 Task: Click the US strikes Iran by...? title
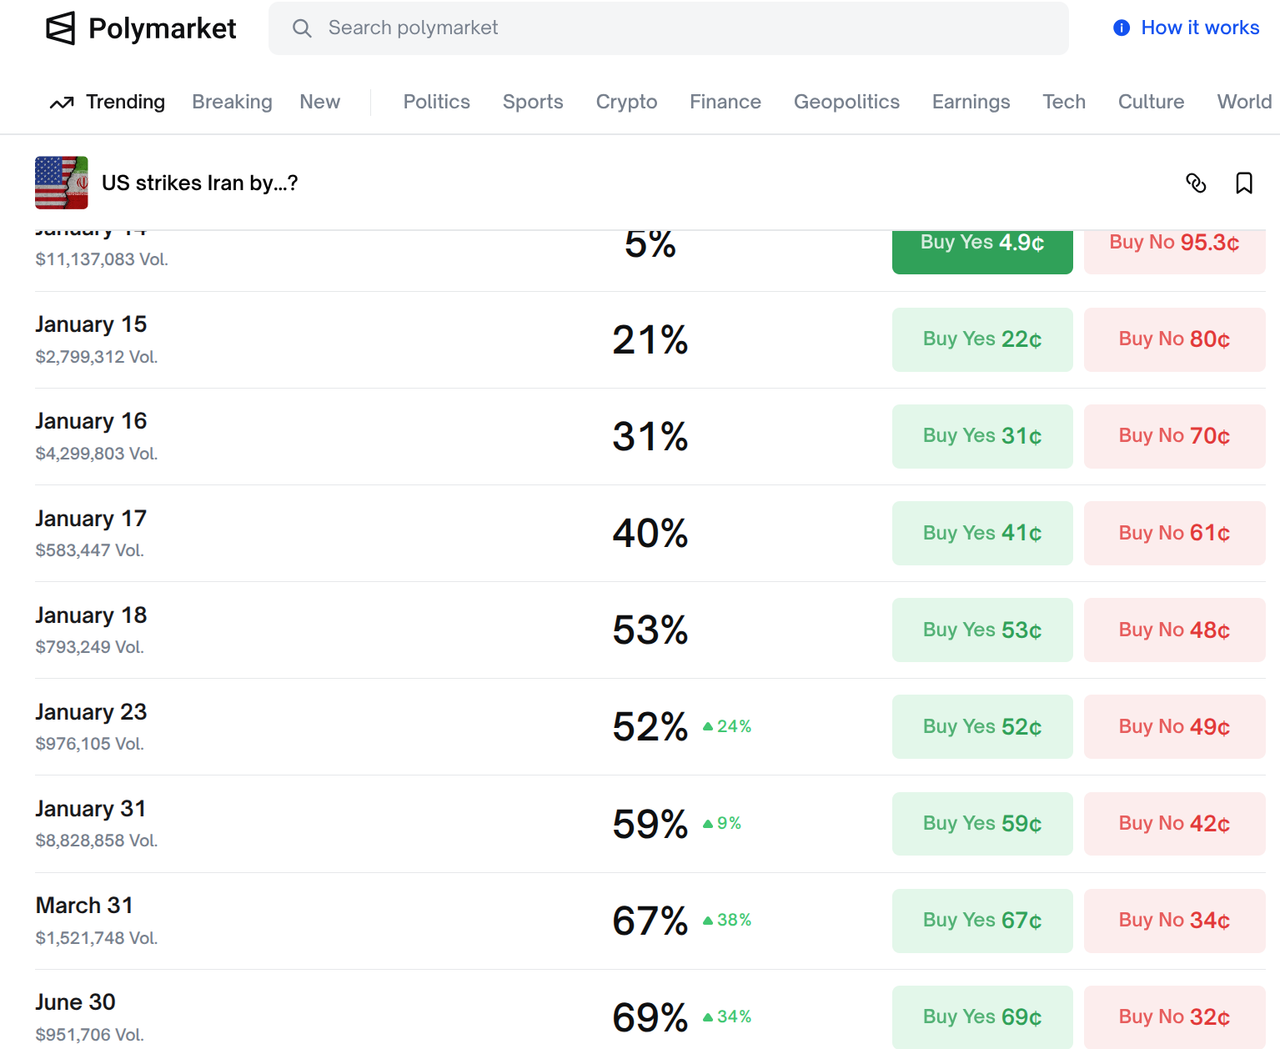point(200,183)
